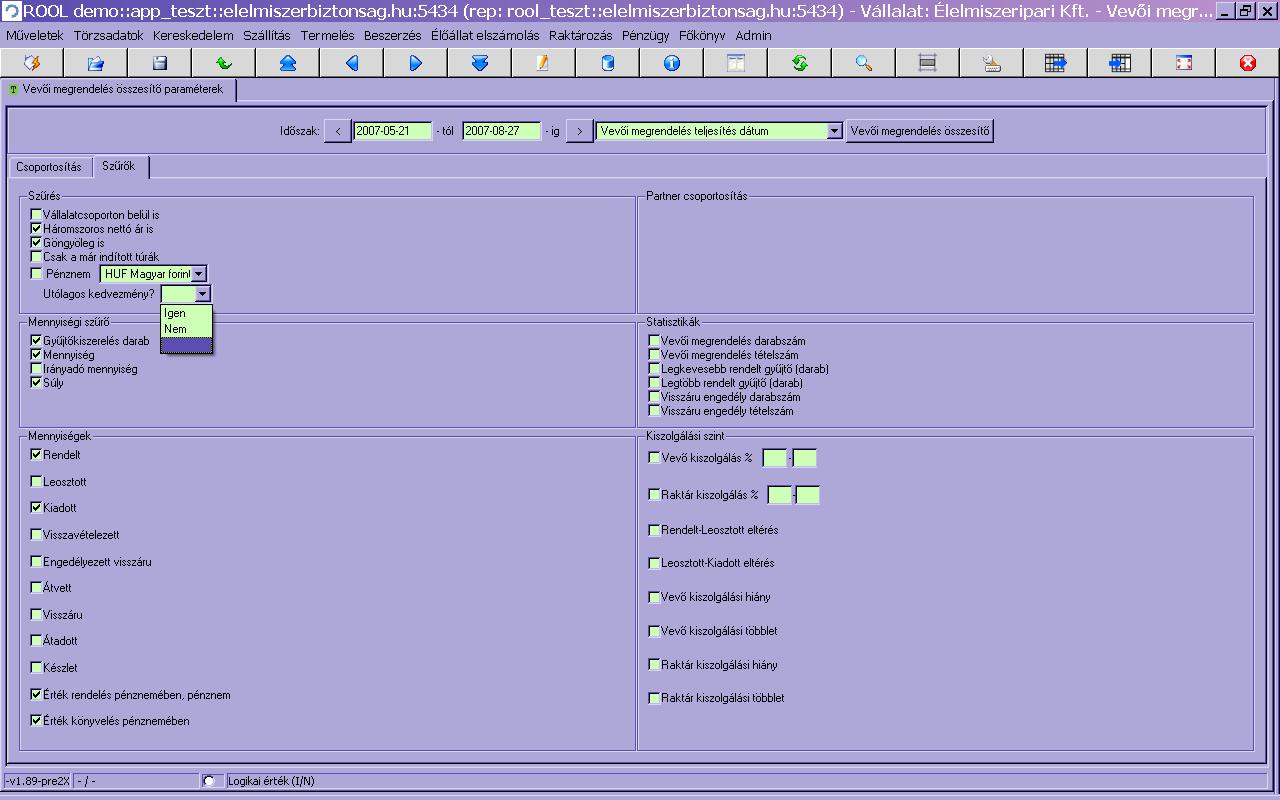Uncheck the Súly checkbox
Screen dimensions: 1280x800
click(x=37, y=383)
